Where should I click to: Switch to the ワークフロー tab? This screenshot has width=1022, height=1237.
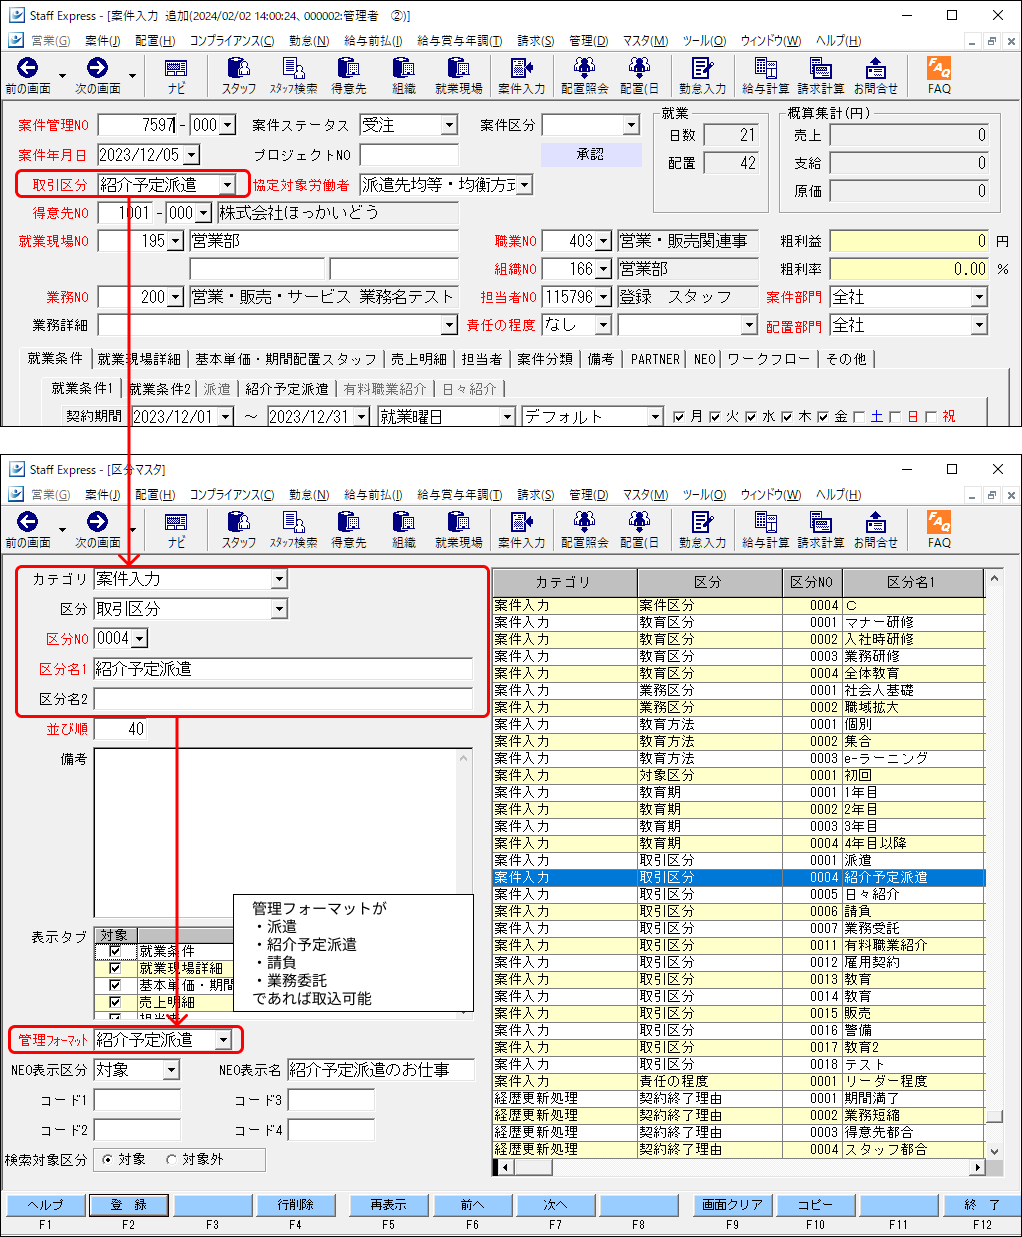[x=769, y=359]
